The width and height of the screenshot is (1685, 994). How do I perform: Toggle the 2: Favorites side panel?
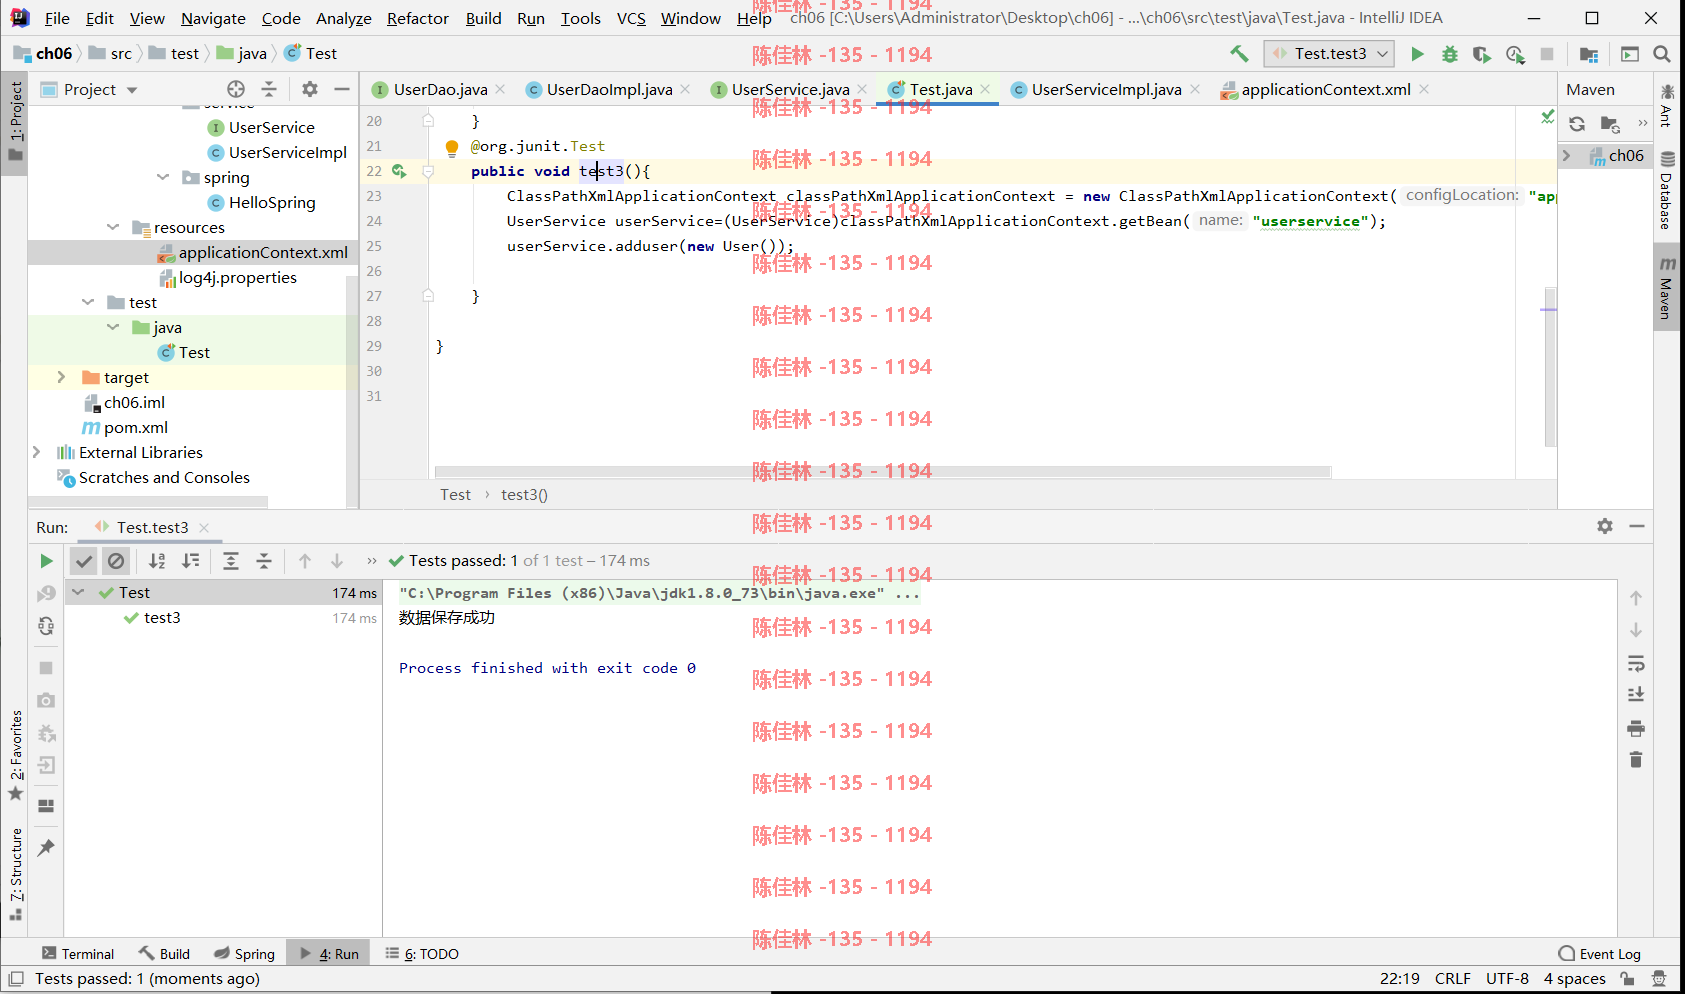15,756
